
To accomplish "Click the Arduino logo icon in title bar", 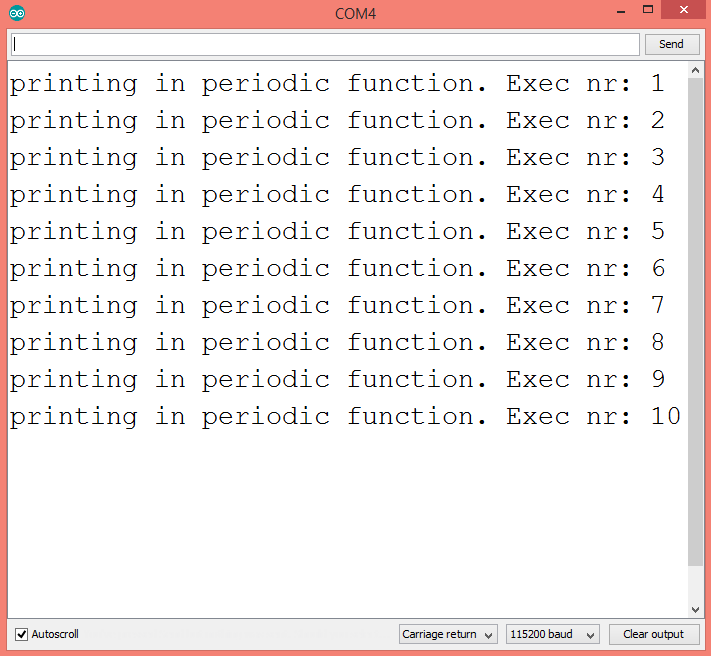I will (x=17, y=13).
